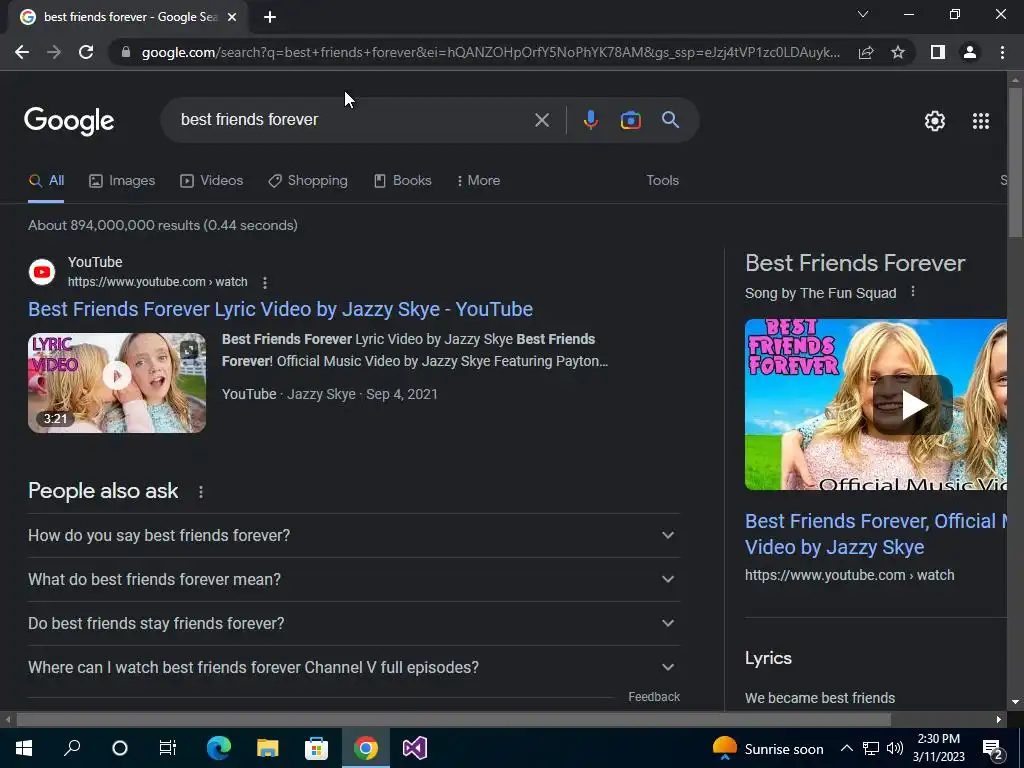
Task: Reload the Google search page
Action: (x=86, y=52)
